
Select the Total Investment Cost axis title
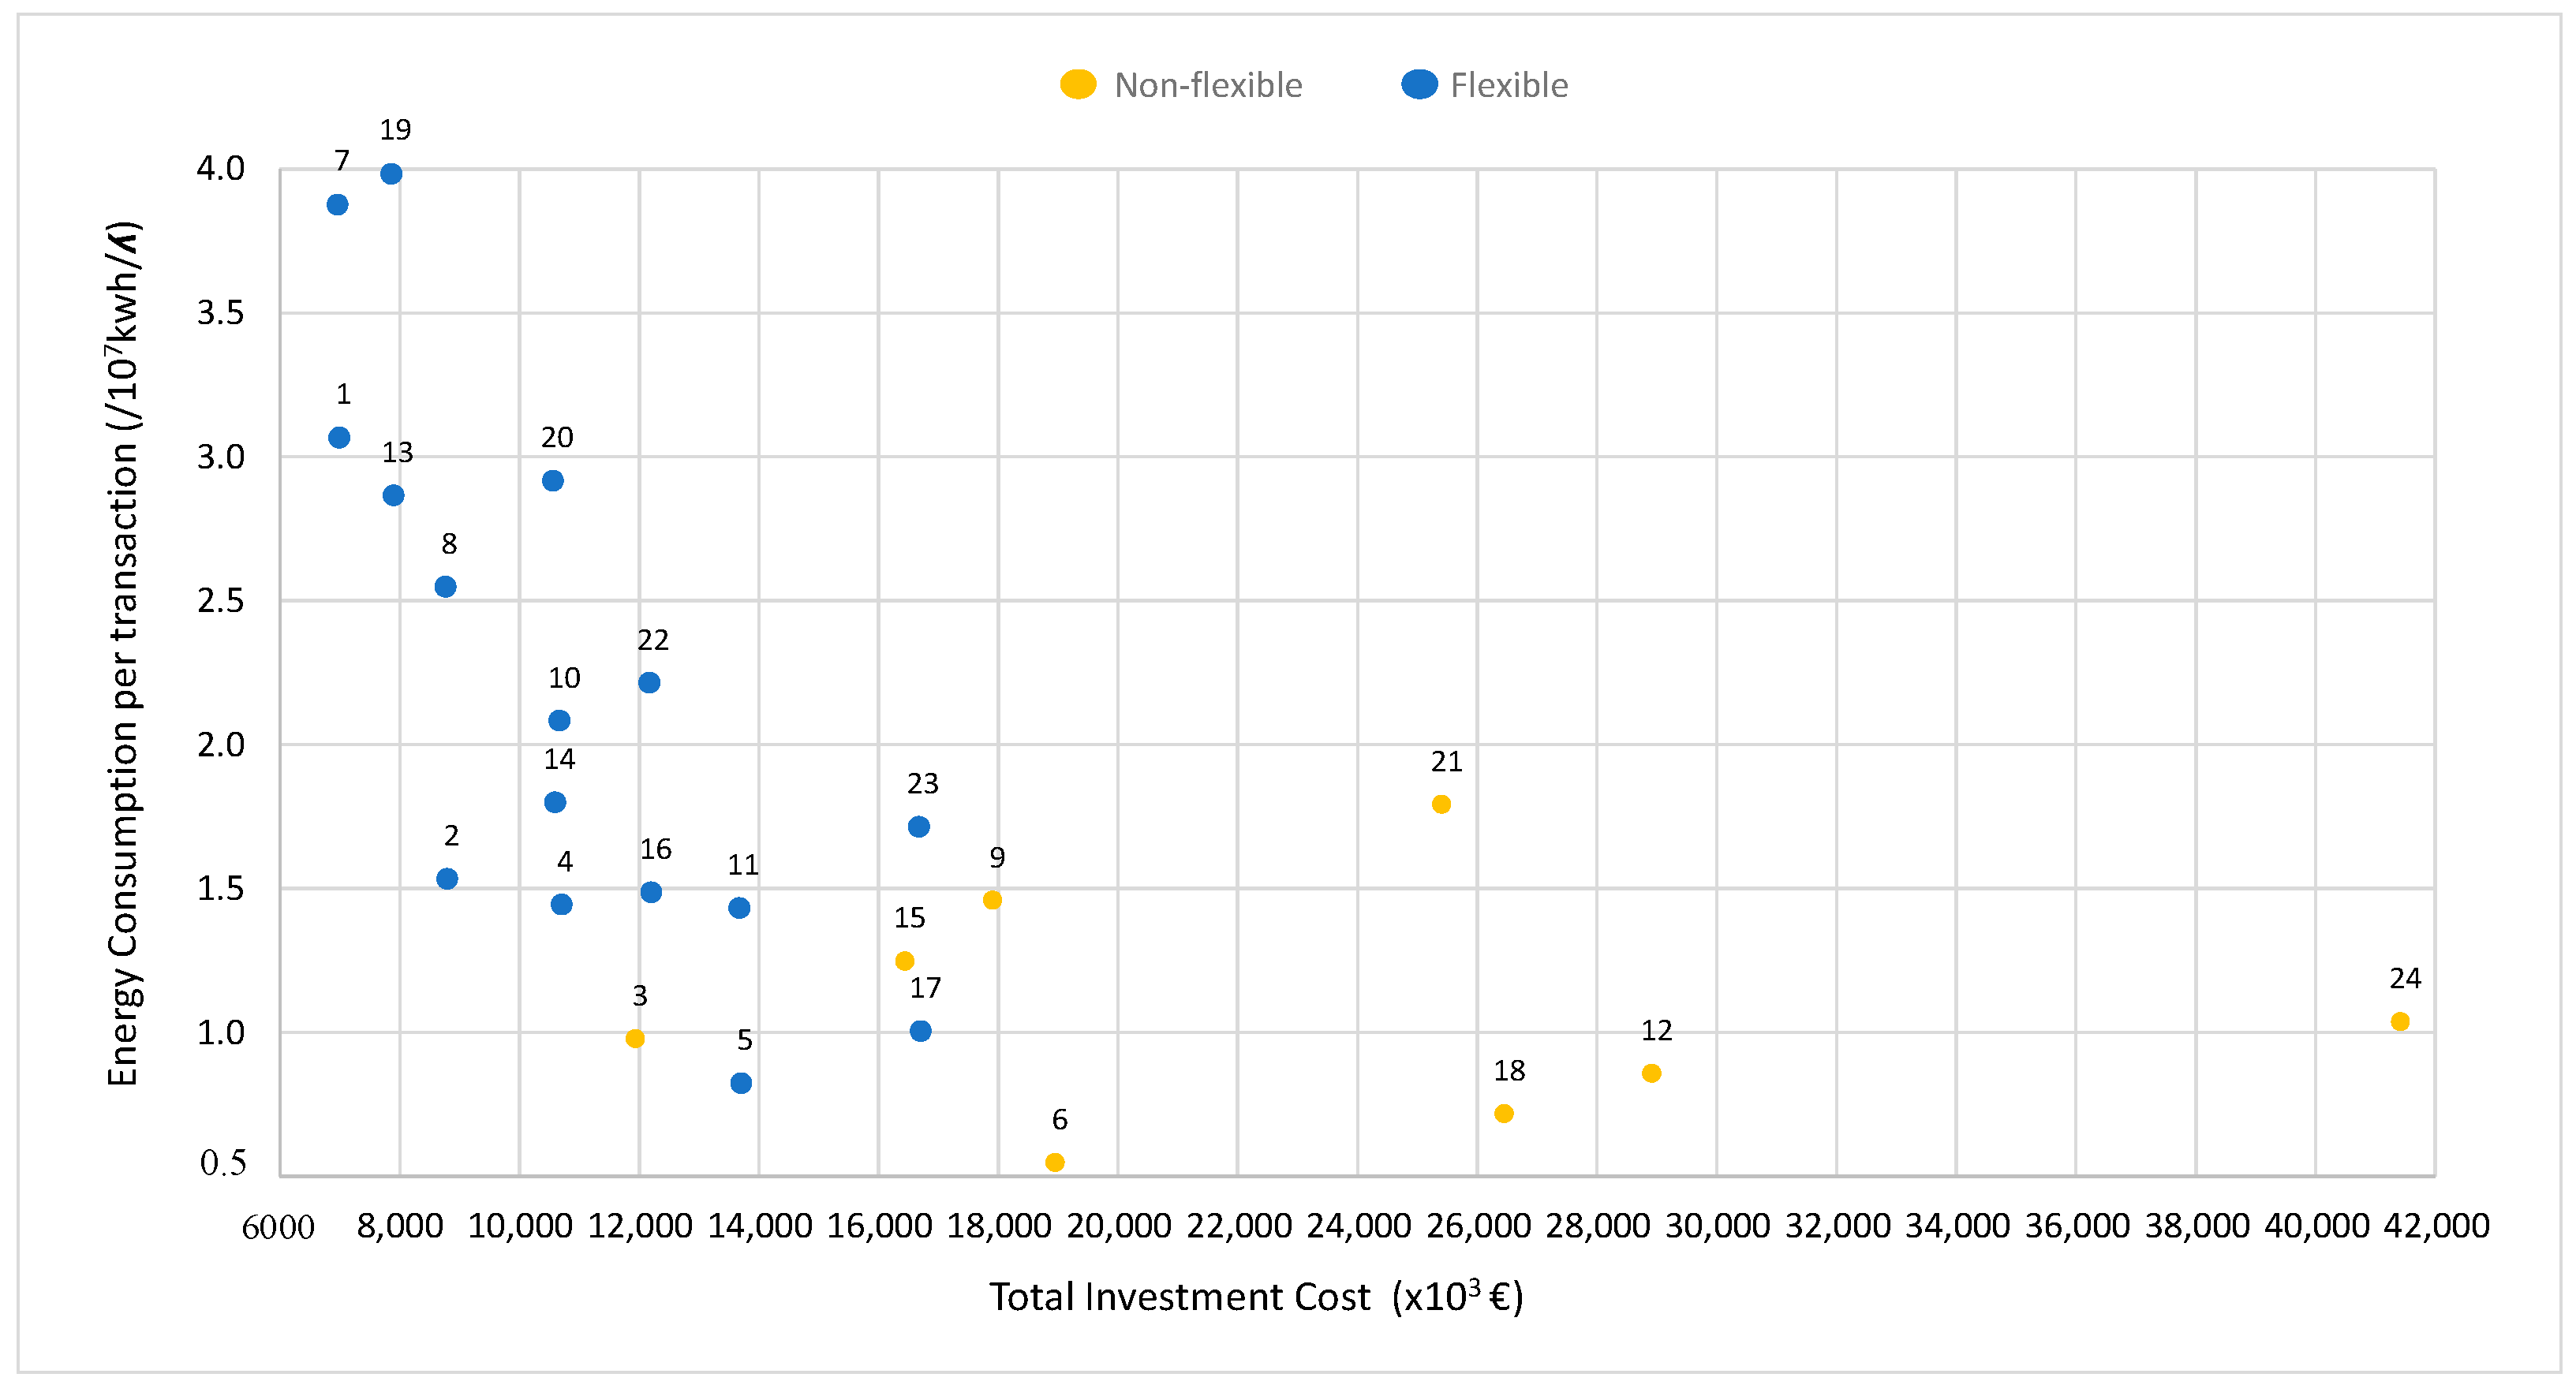1255,1297
